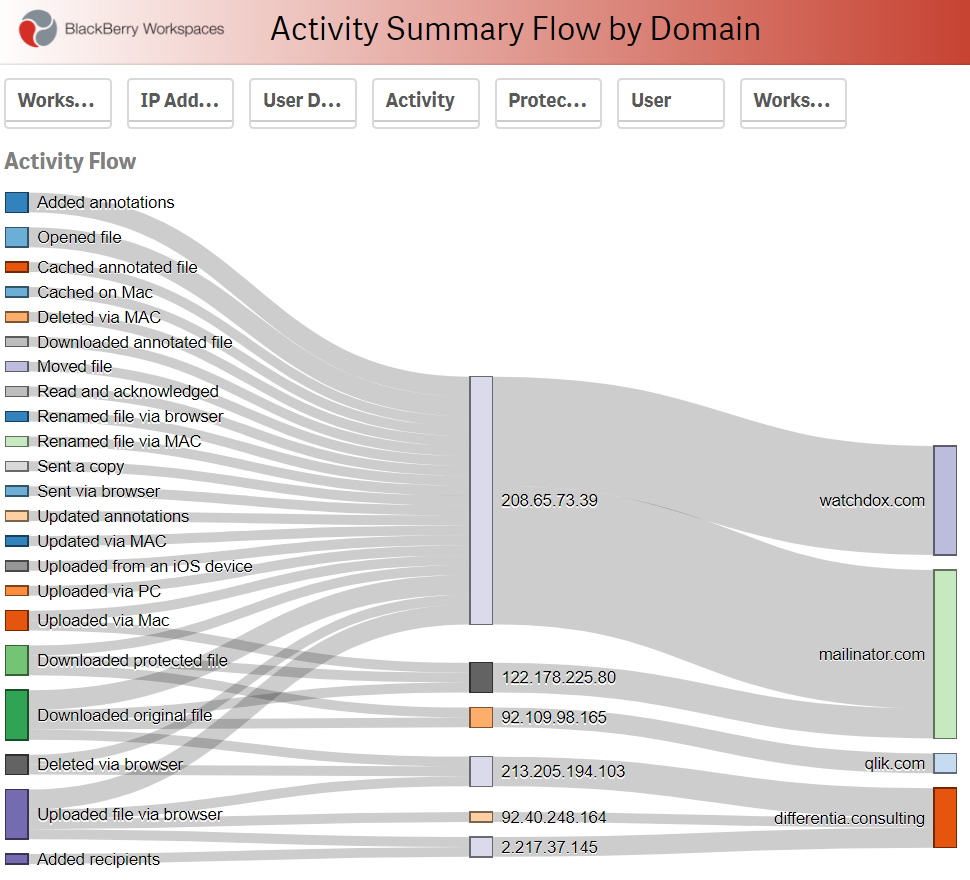Screen dimensions: 970x880
Task: Select the orange 92.109.98.165 IP node
Action: tap(481, 717)
